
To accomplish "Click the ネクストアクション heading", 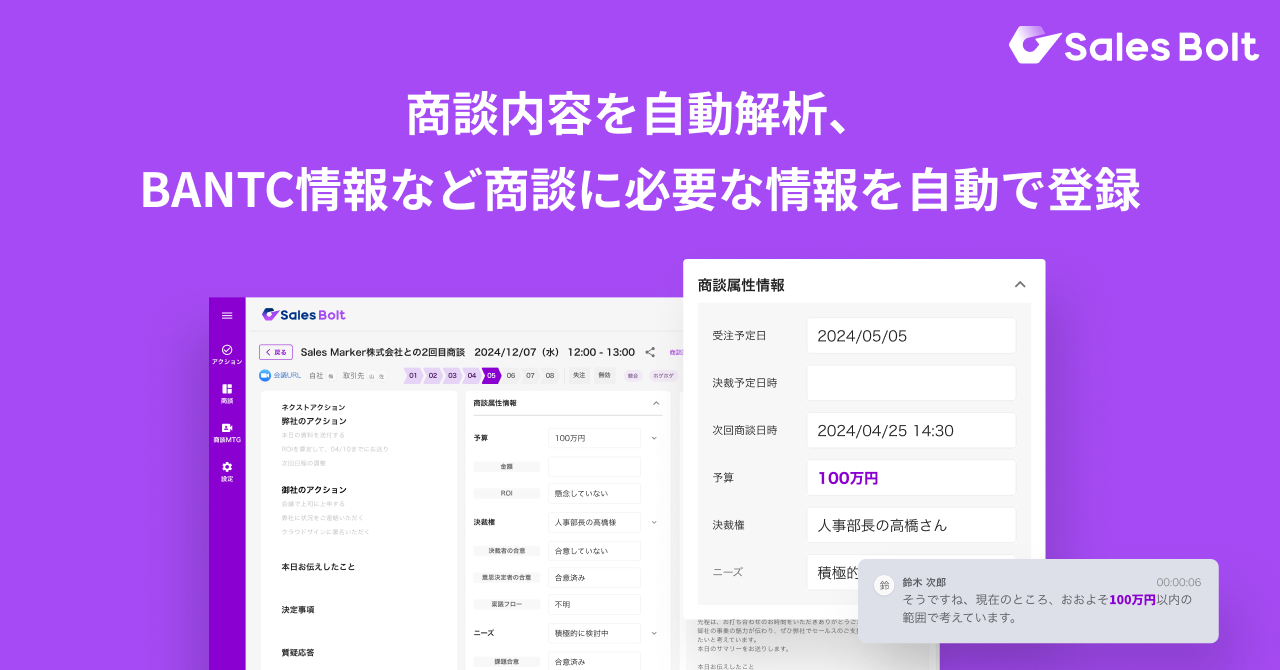I will (x=313, y=407).
